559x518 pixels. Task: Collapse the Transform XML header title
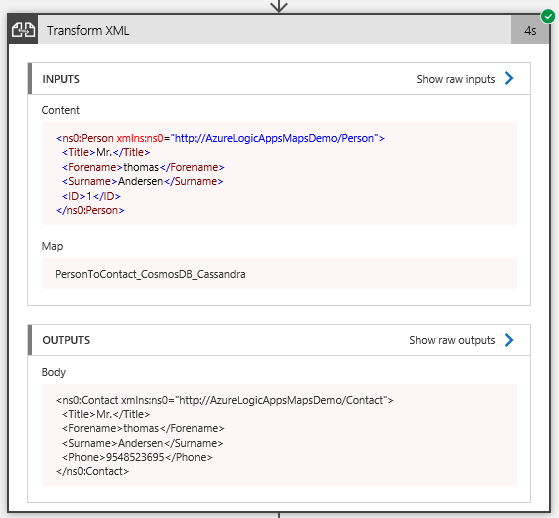88,31
